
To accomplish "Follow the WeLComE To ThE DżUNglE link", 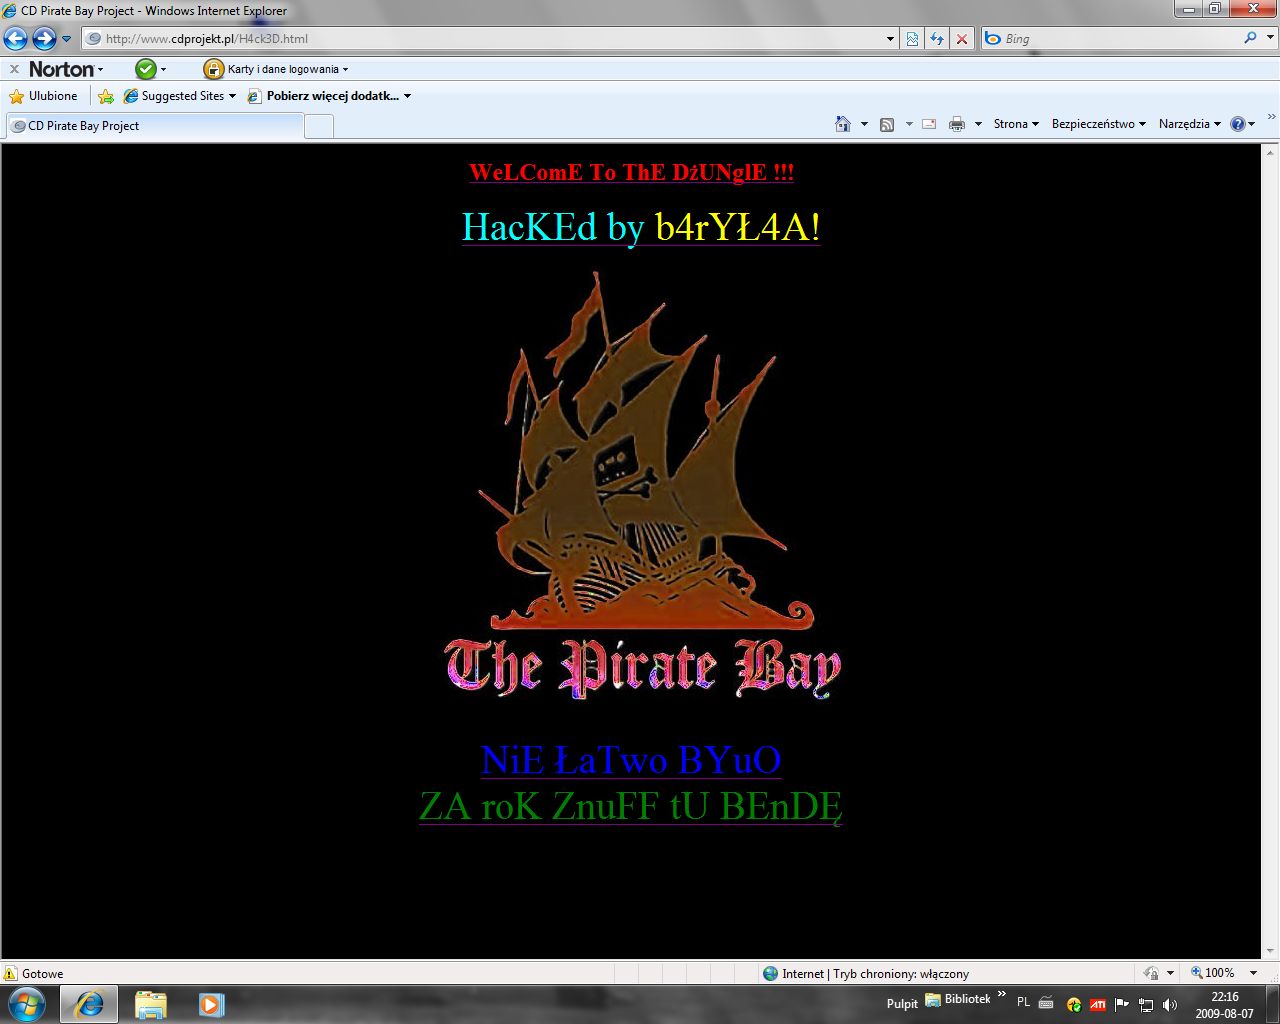I will (x=632, y=172).
